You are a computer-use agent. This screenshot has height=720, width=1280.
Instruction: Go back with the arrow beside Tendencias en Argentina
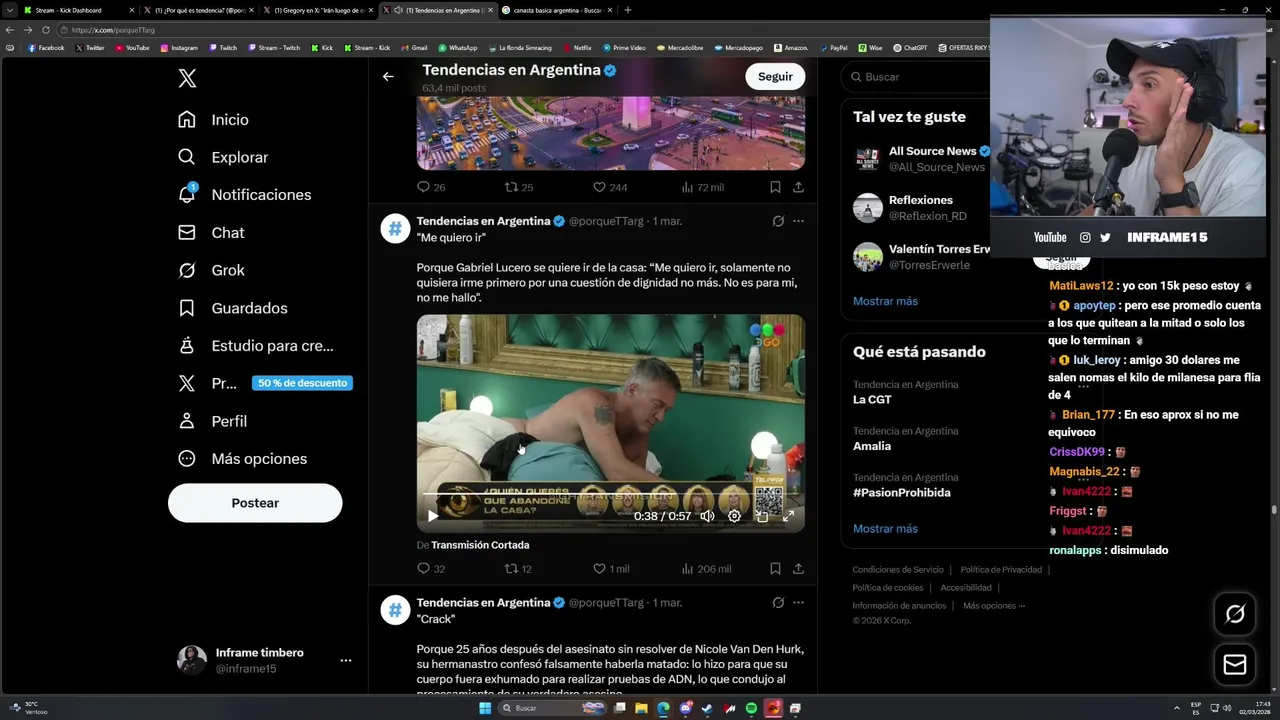388,76
